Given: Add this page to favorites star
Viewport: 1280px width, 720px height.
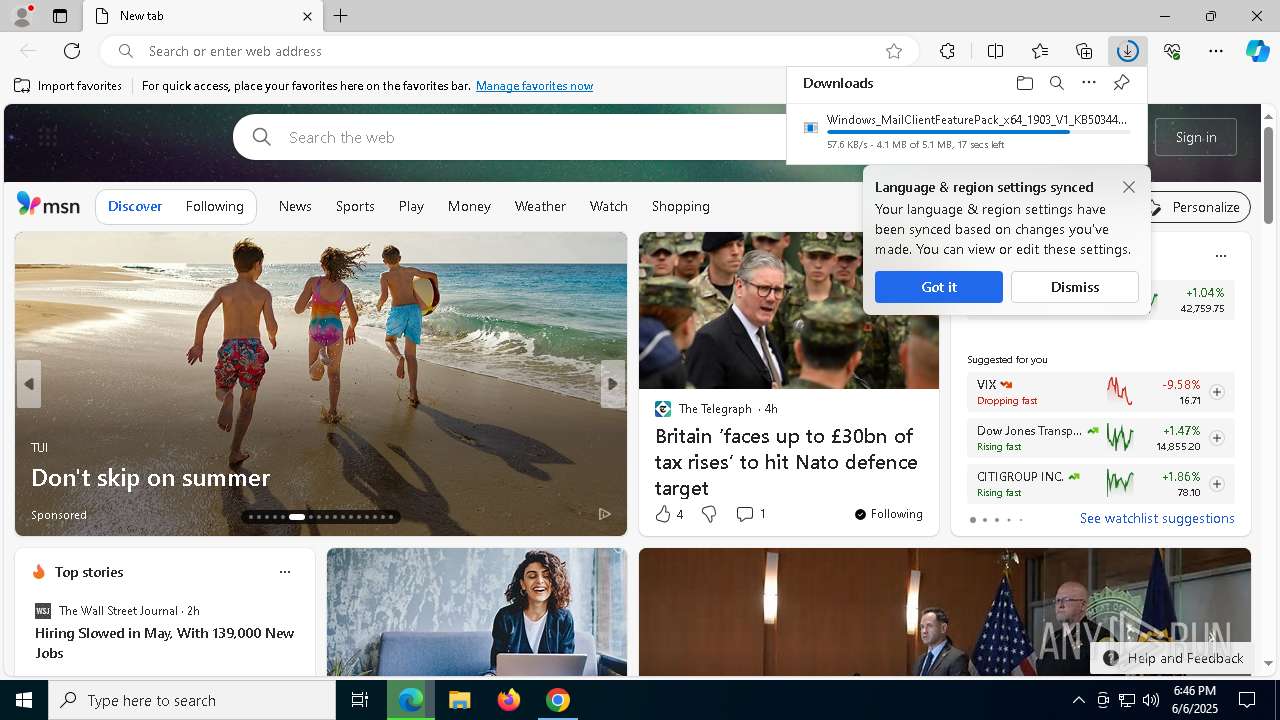Looking at the screenshot, I should [x=894, y=51].
